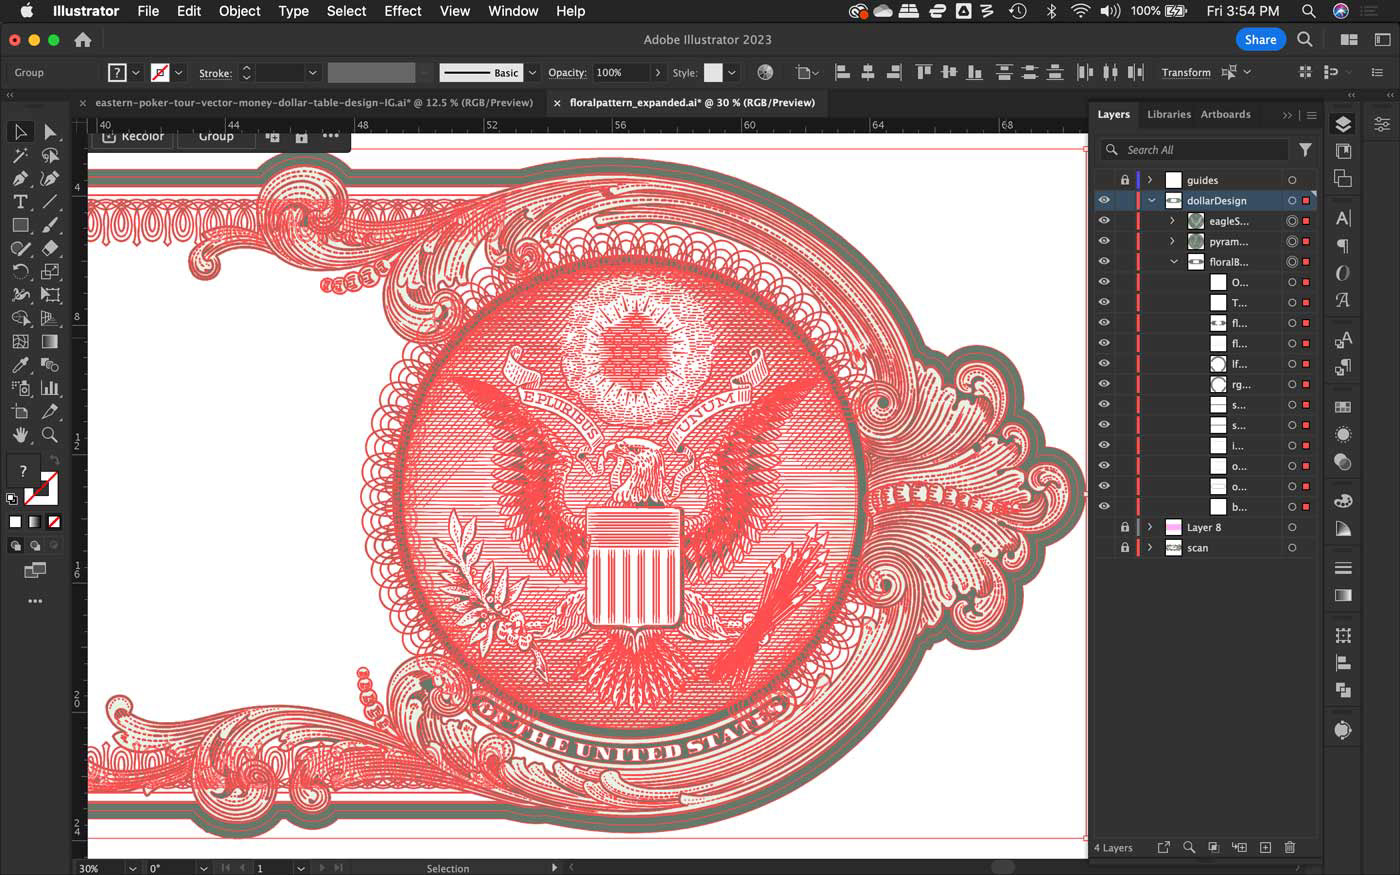Viewport: 1400px width, 875px height.
Task: Select the Selection tool arrow
Action: (20, 132)
